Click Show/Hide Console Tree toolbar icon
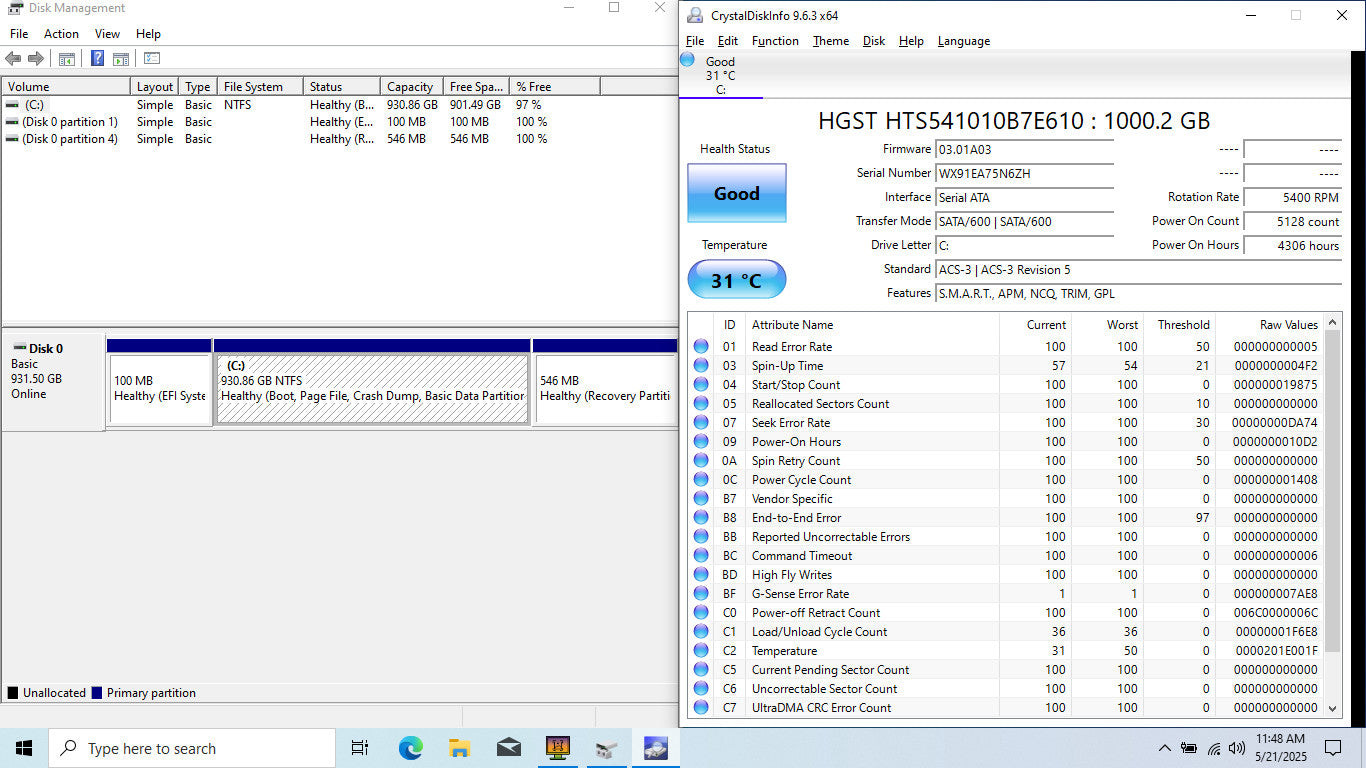1366x768 pixels. click(67, 59)
